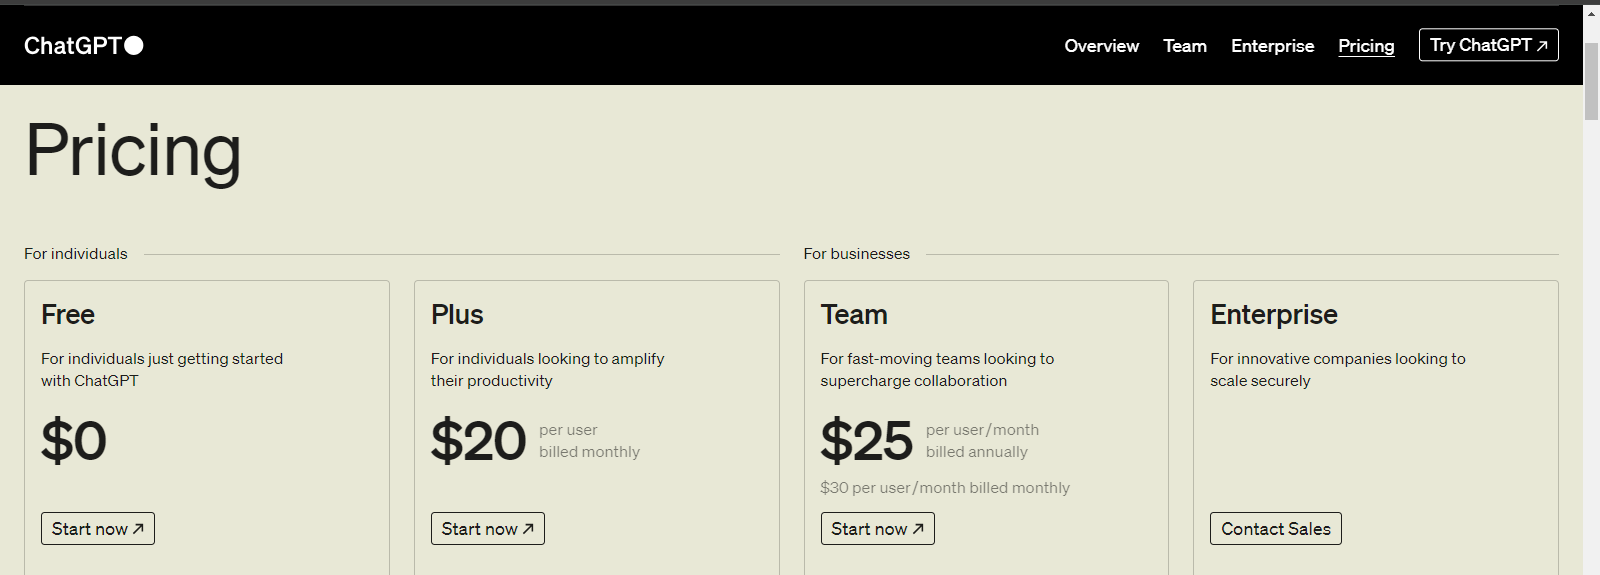Click Start now under Team plan
The image size is (1600, 575).
[877, 528]
